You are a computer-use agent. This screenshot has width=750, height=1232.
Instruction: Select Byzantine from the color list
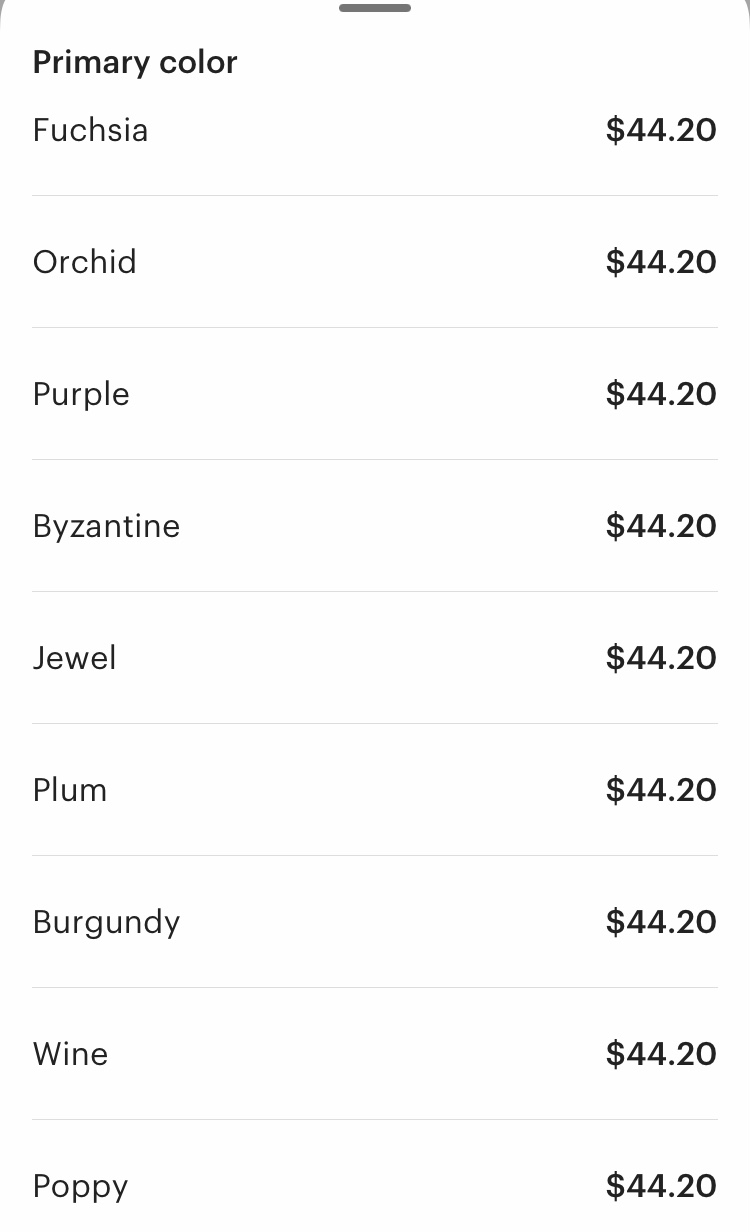[x=375, y=526]
